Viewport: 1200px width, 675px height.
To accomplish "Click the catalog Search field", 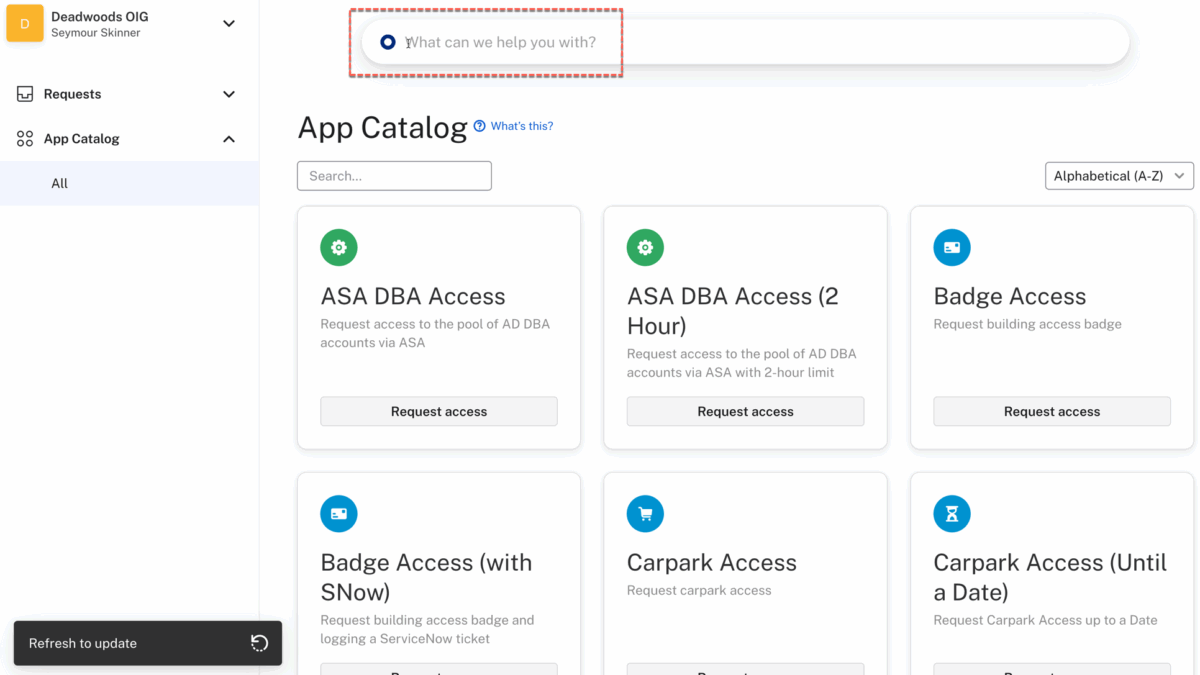I will click(x=393, y=175).
